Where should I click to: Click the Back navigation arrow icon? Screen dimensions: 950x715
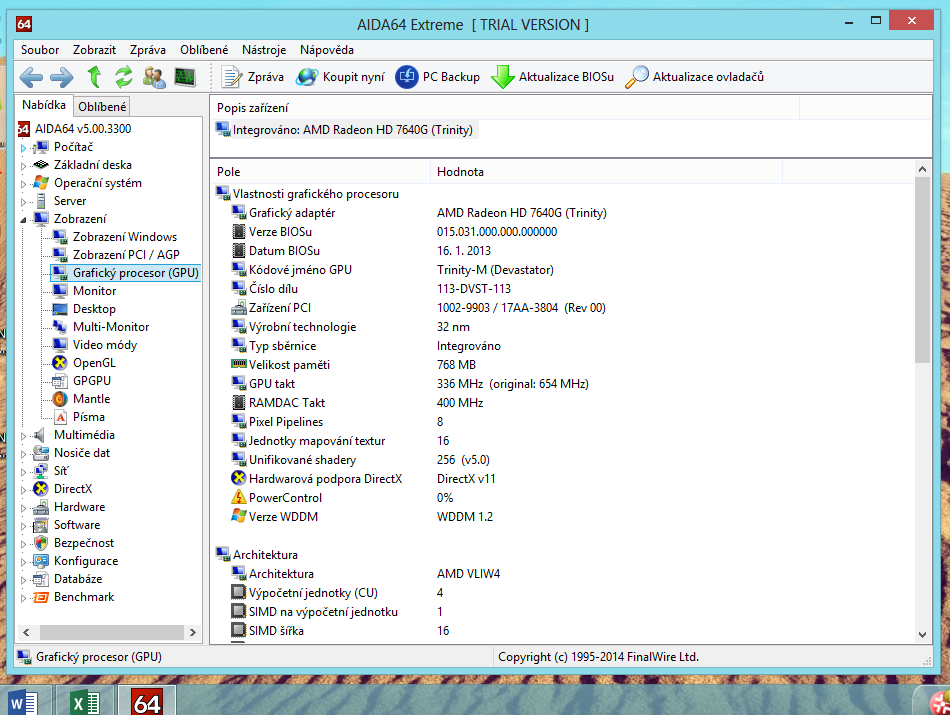click(x=31, y=77)
